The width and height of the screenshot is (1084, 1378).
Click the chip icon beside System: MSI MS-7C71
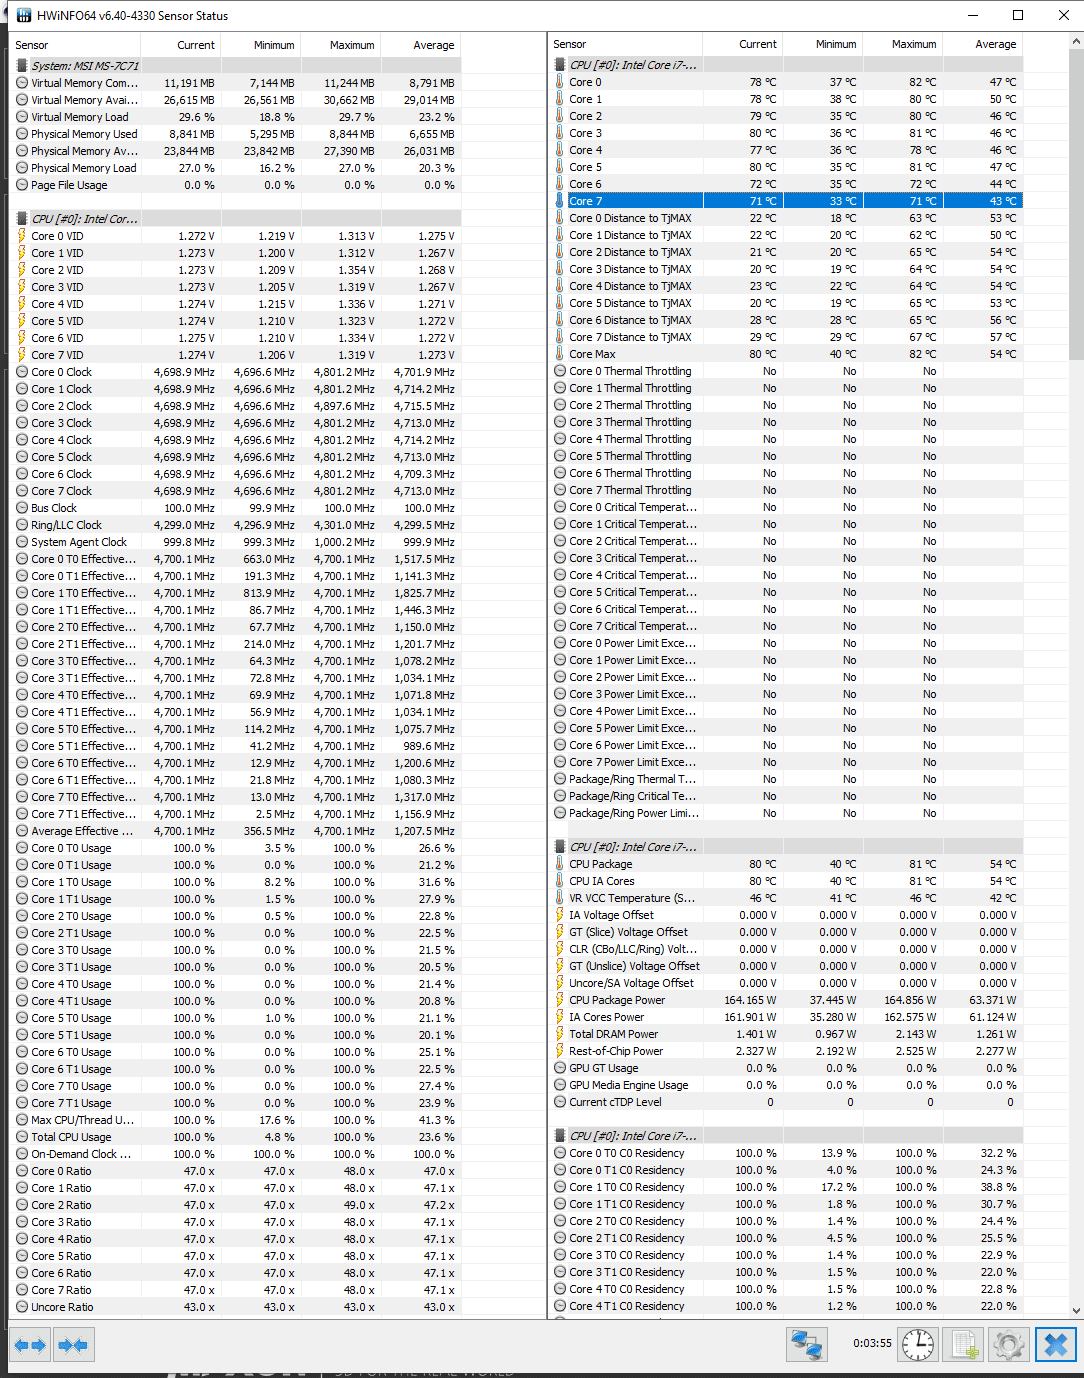coord(22,66)
